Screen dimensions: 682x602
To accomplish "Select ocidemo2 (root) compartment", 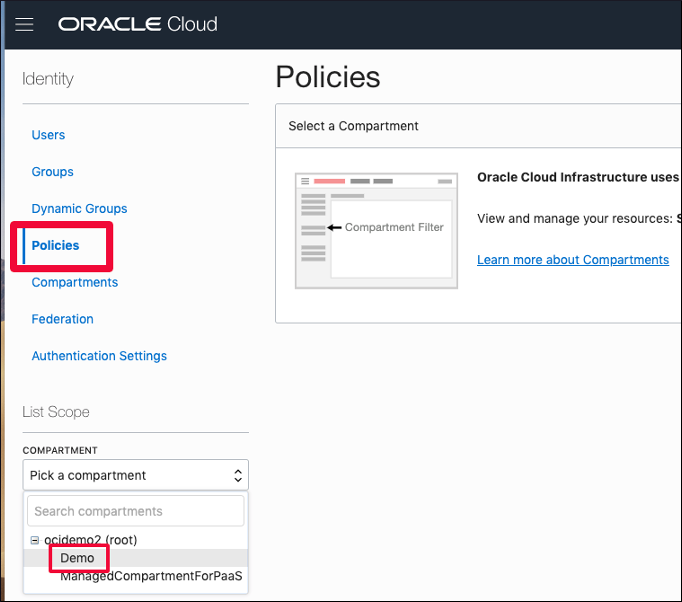I will coord(90,540).
